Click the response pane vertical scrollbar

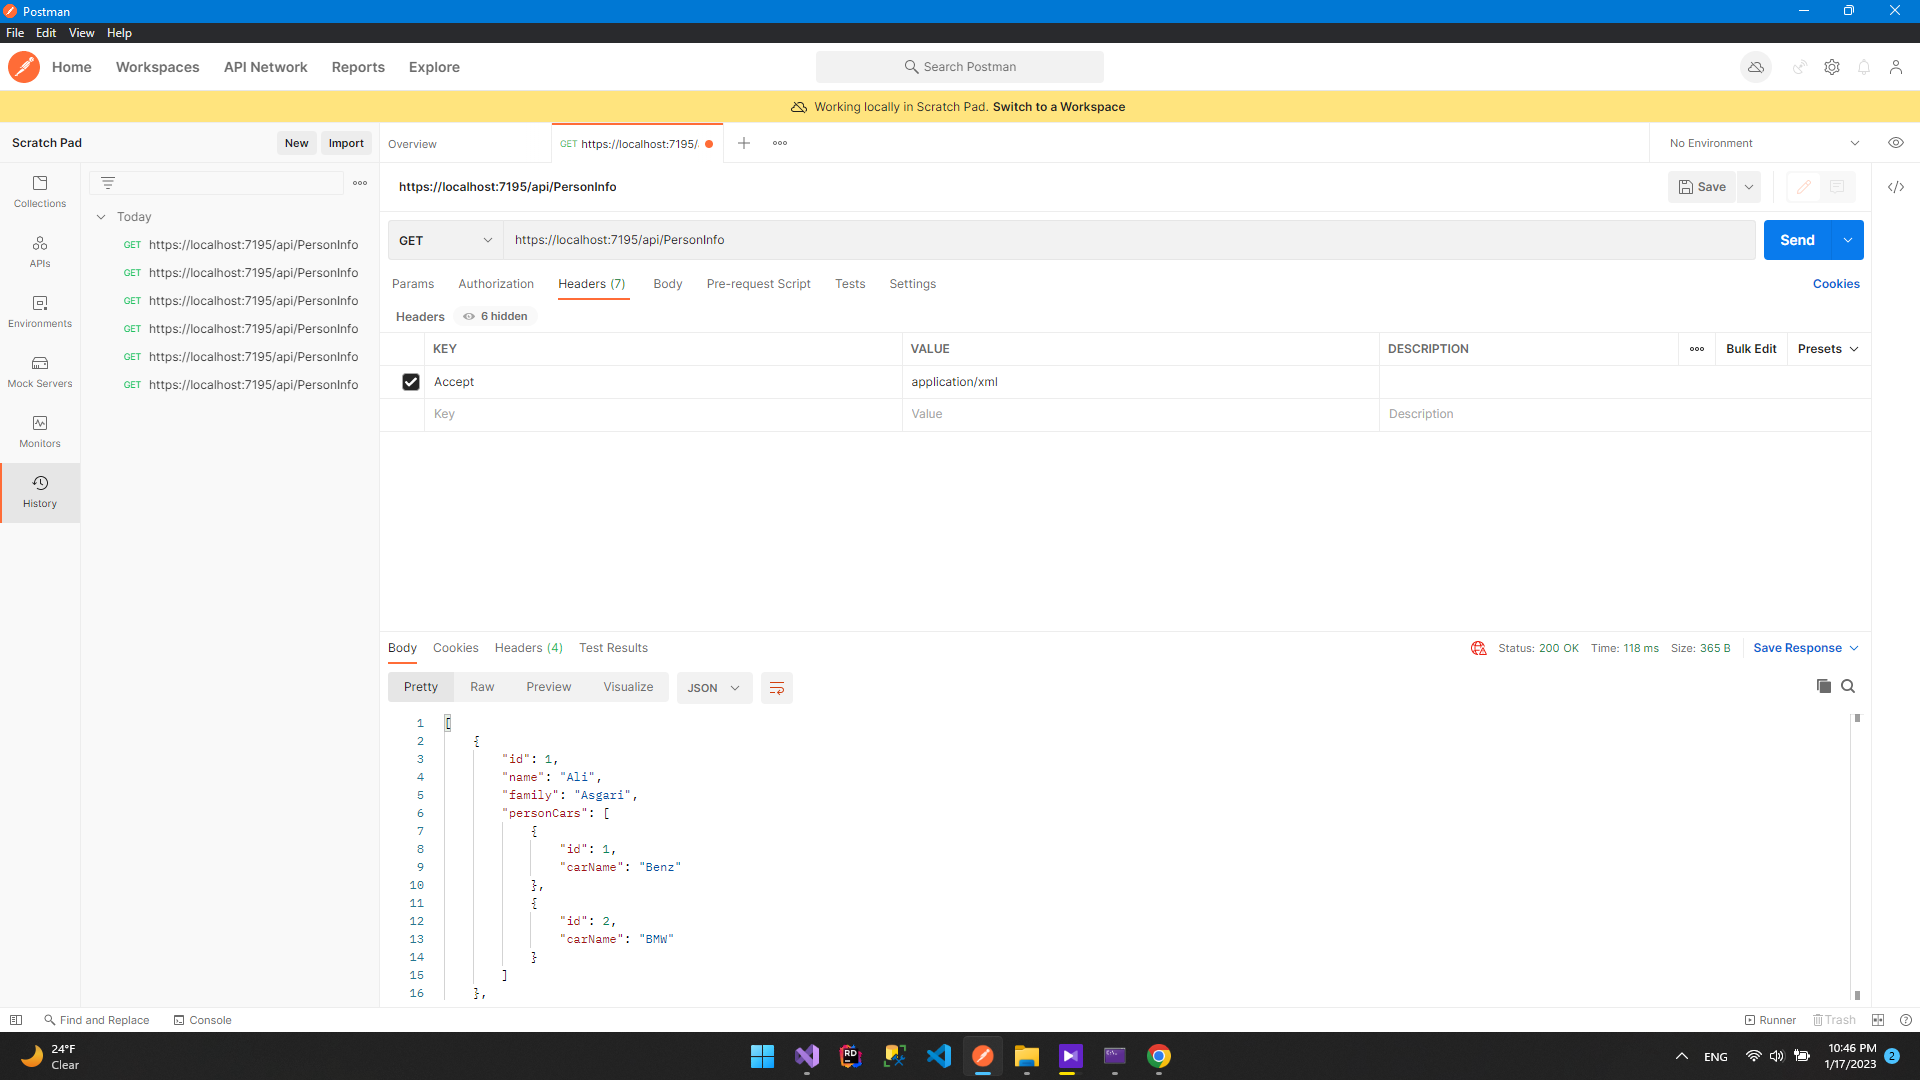coord(1857,856)
